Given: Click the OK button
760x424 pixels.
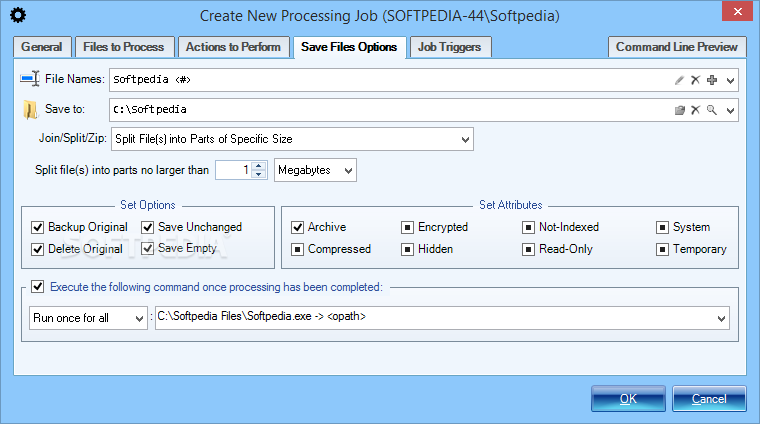Looking at the screenshot, I should click(628, 399).
